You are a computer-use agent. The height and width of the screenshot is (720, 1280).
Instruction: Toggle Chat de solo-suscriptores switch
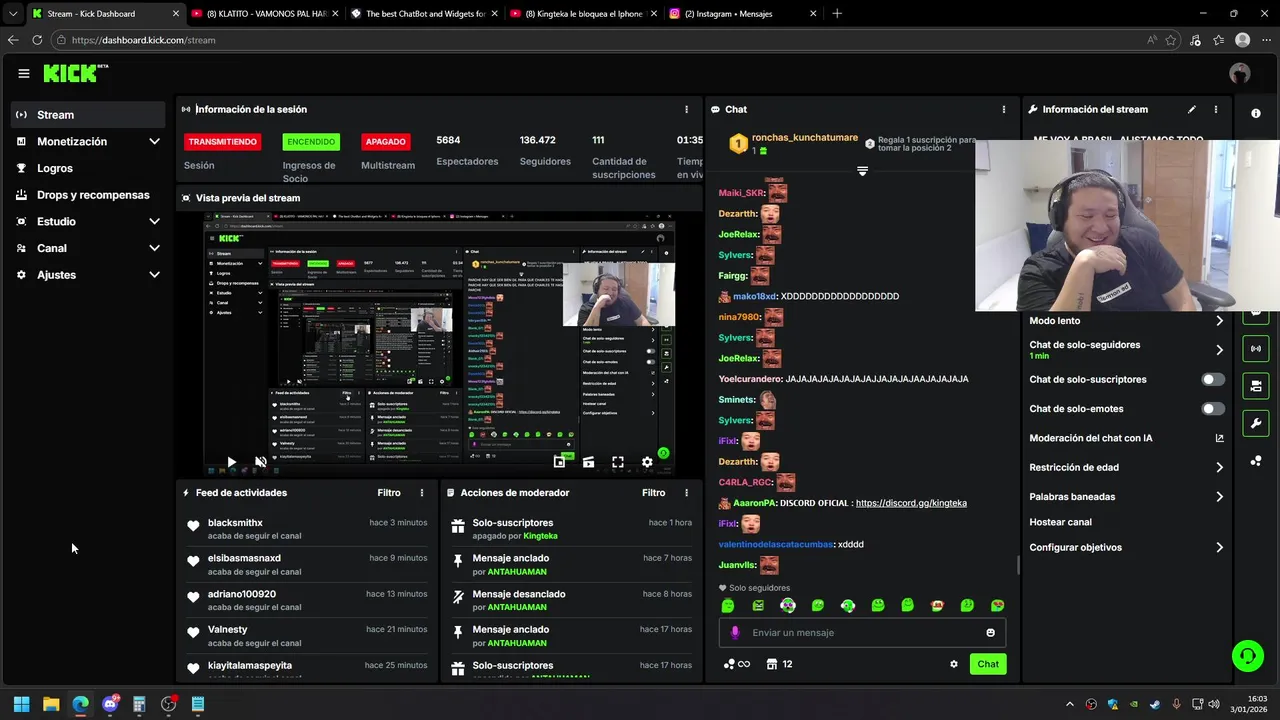1213,380
